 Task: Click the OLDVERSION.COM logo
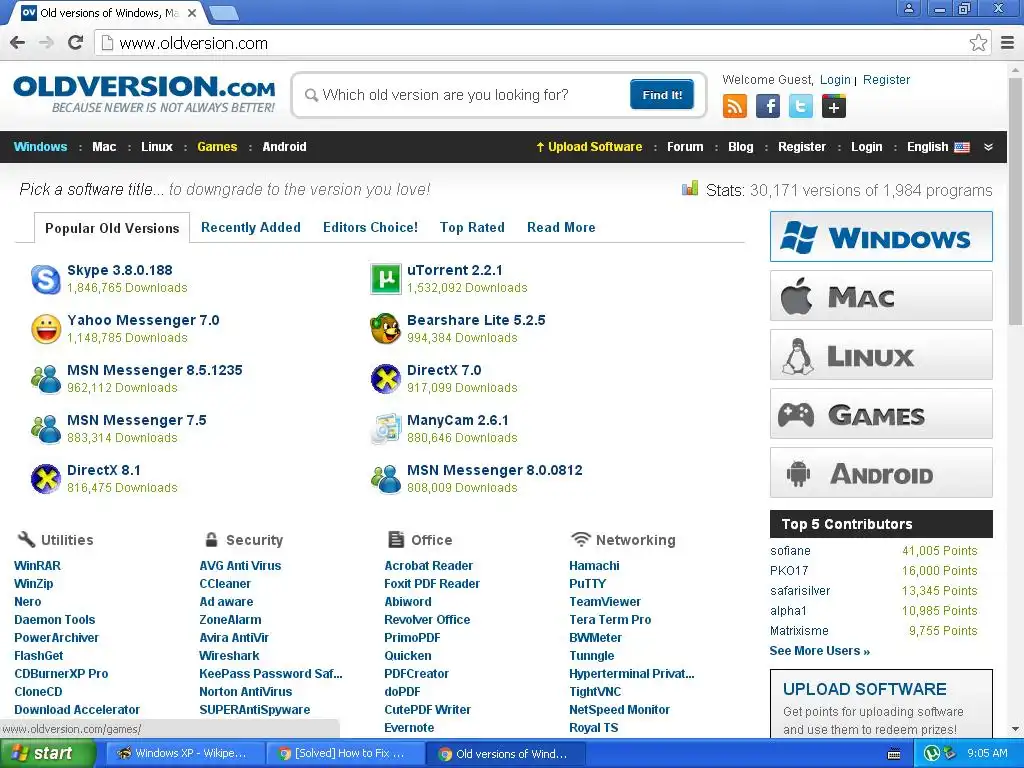tap(144, 94)
